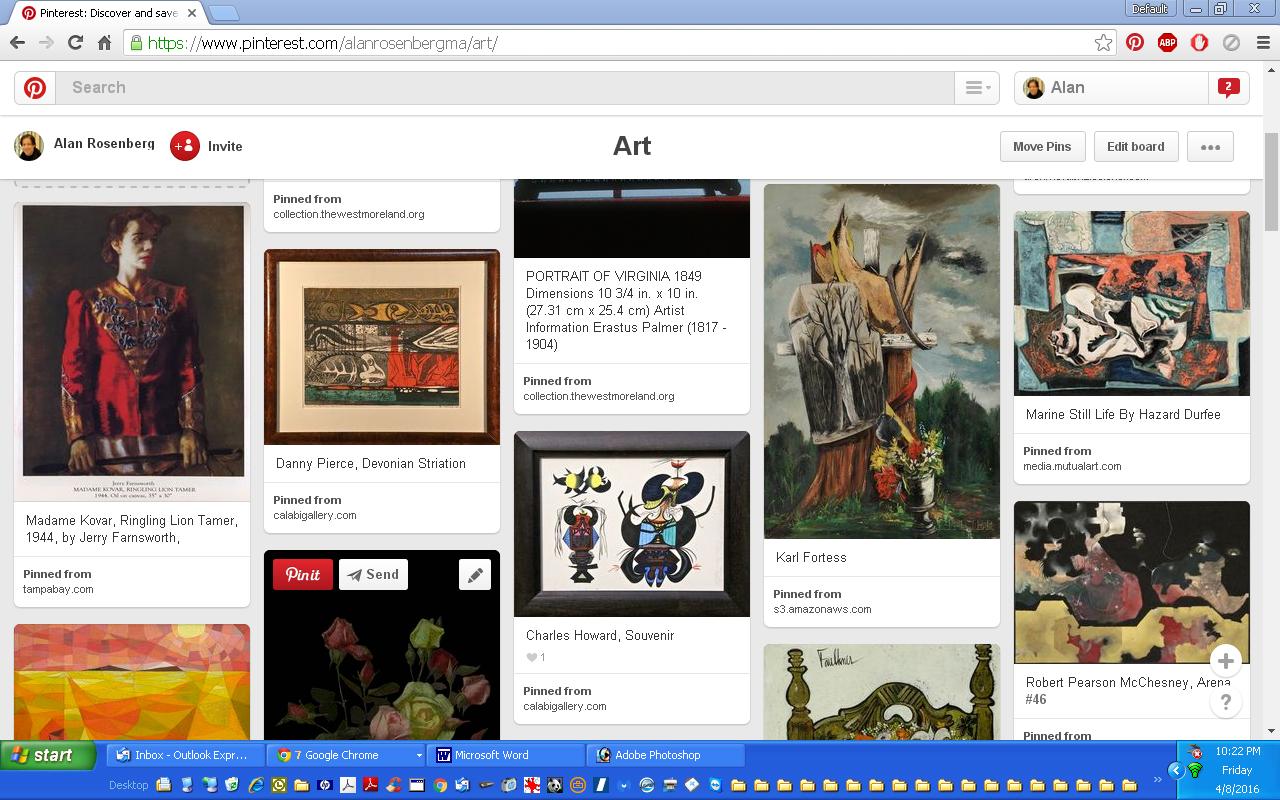Click the page vertical scrollbar thumb
The height and width of the screenshot is (800, 1280).
click(1271, 180)
